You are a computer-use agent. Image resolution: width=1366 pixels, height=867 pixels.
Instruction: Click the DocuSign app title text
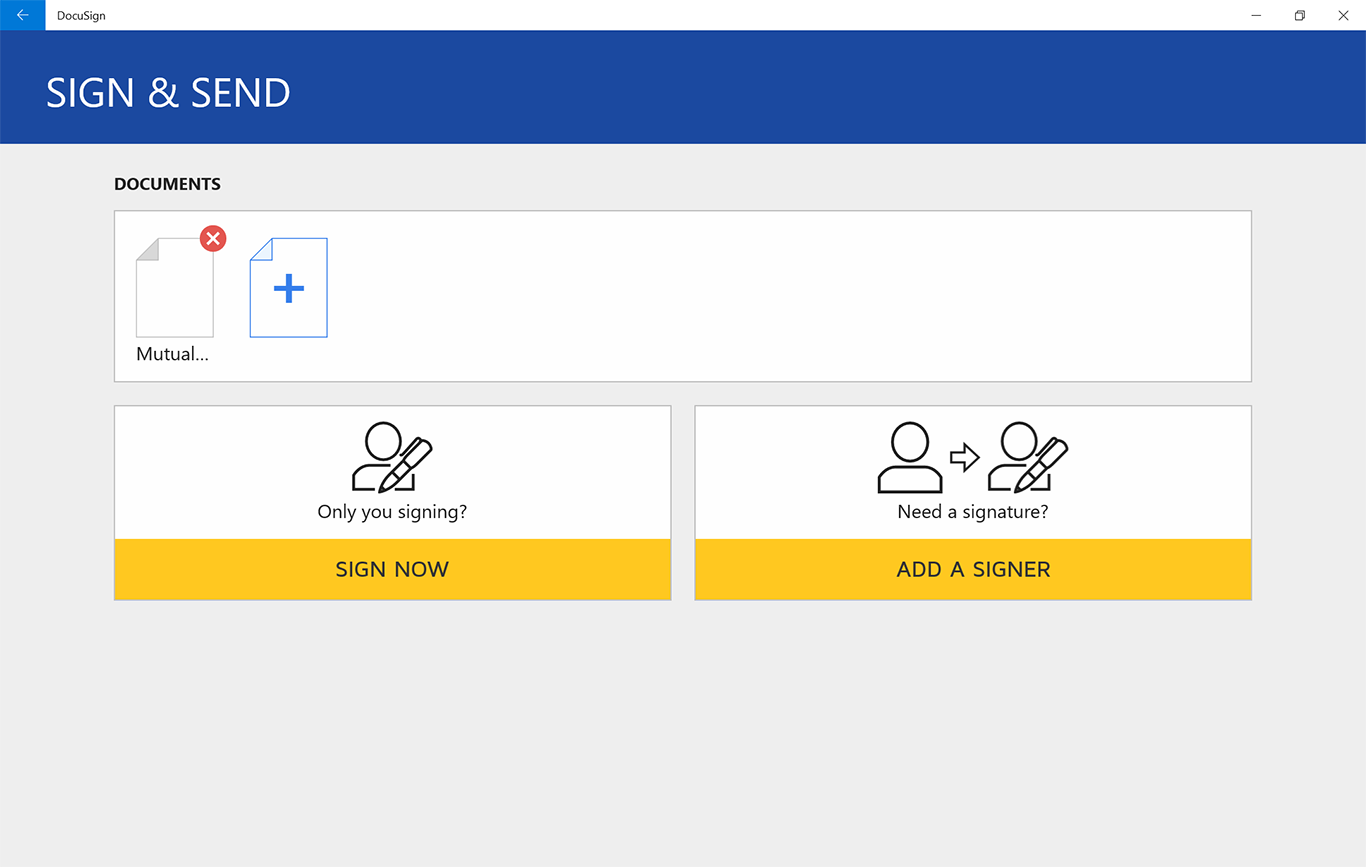81,15
